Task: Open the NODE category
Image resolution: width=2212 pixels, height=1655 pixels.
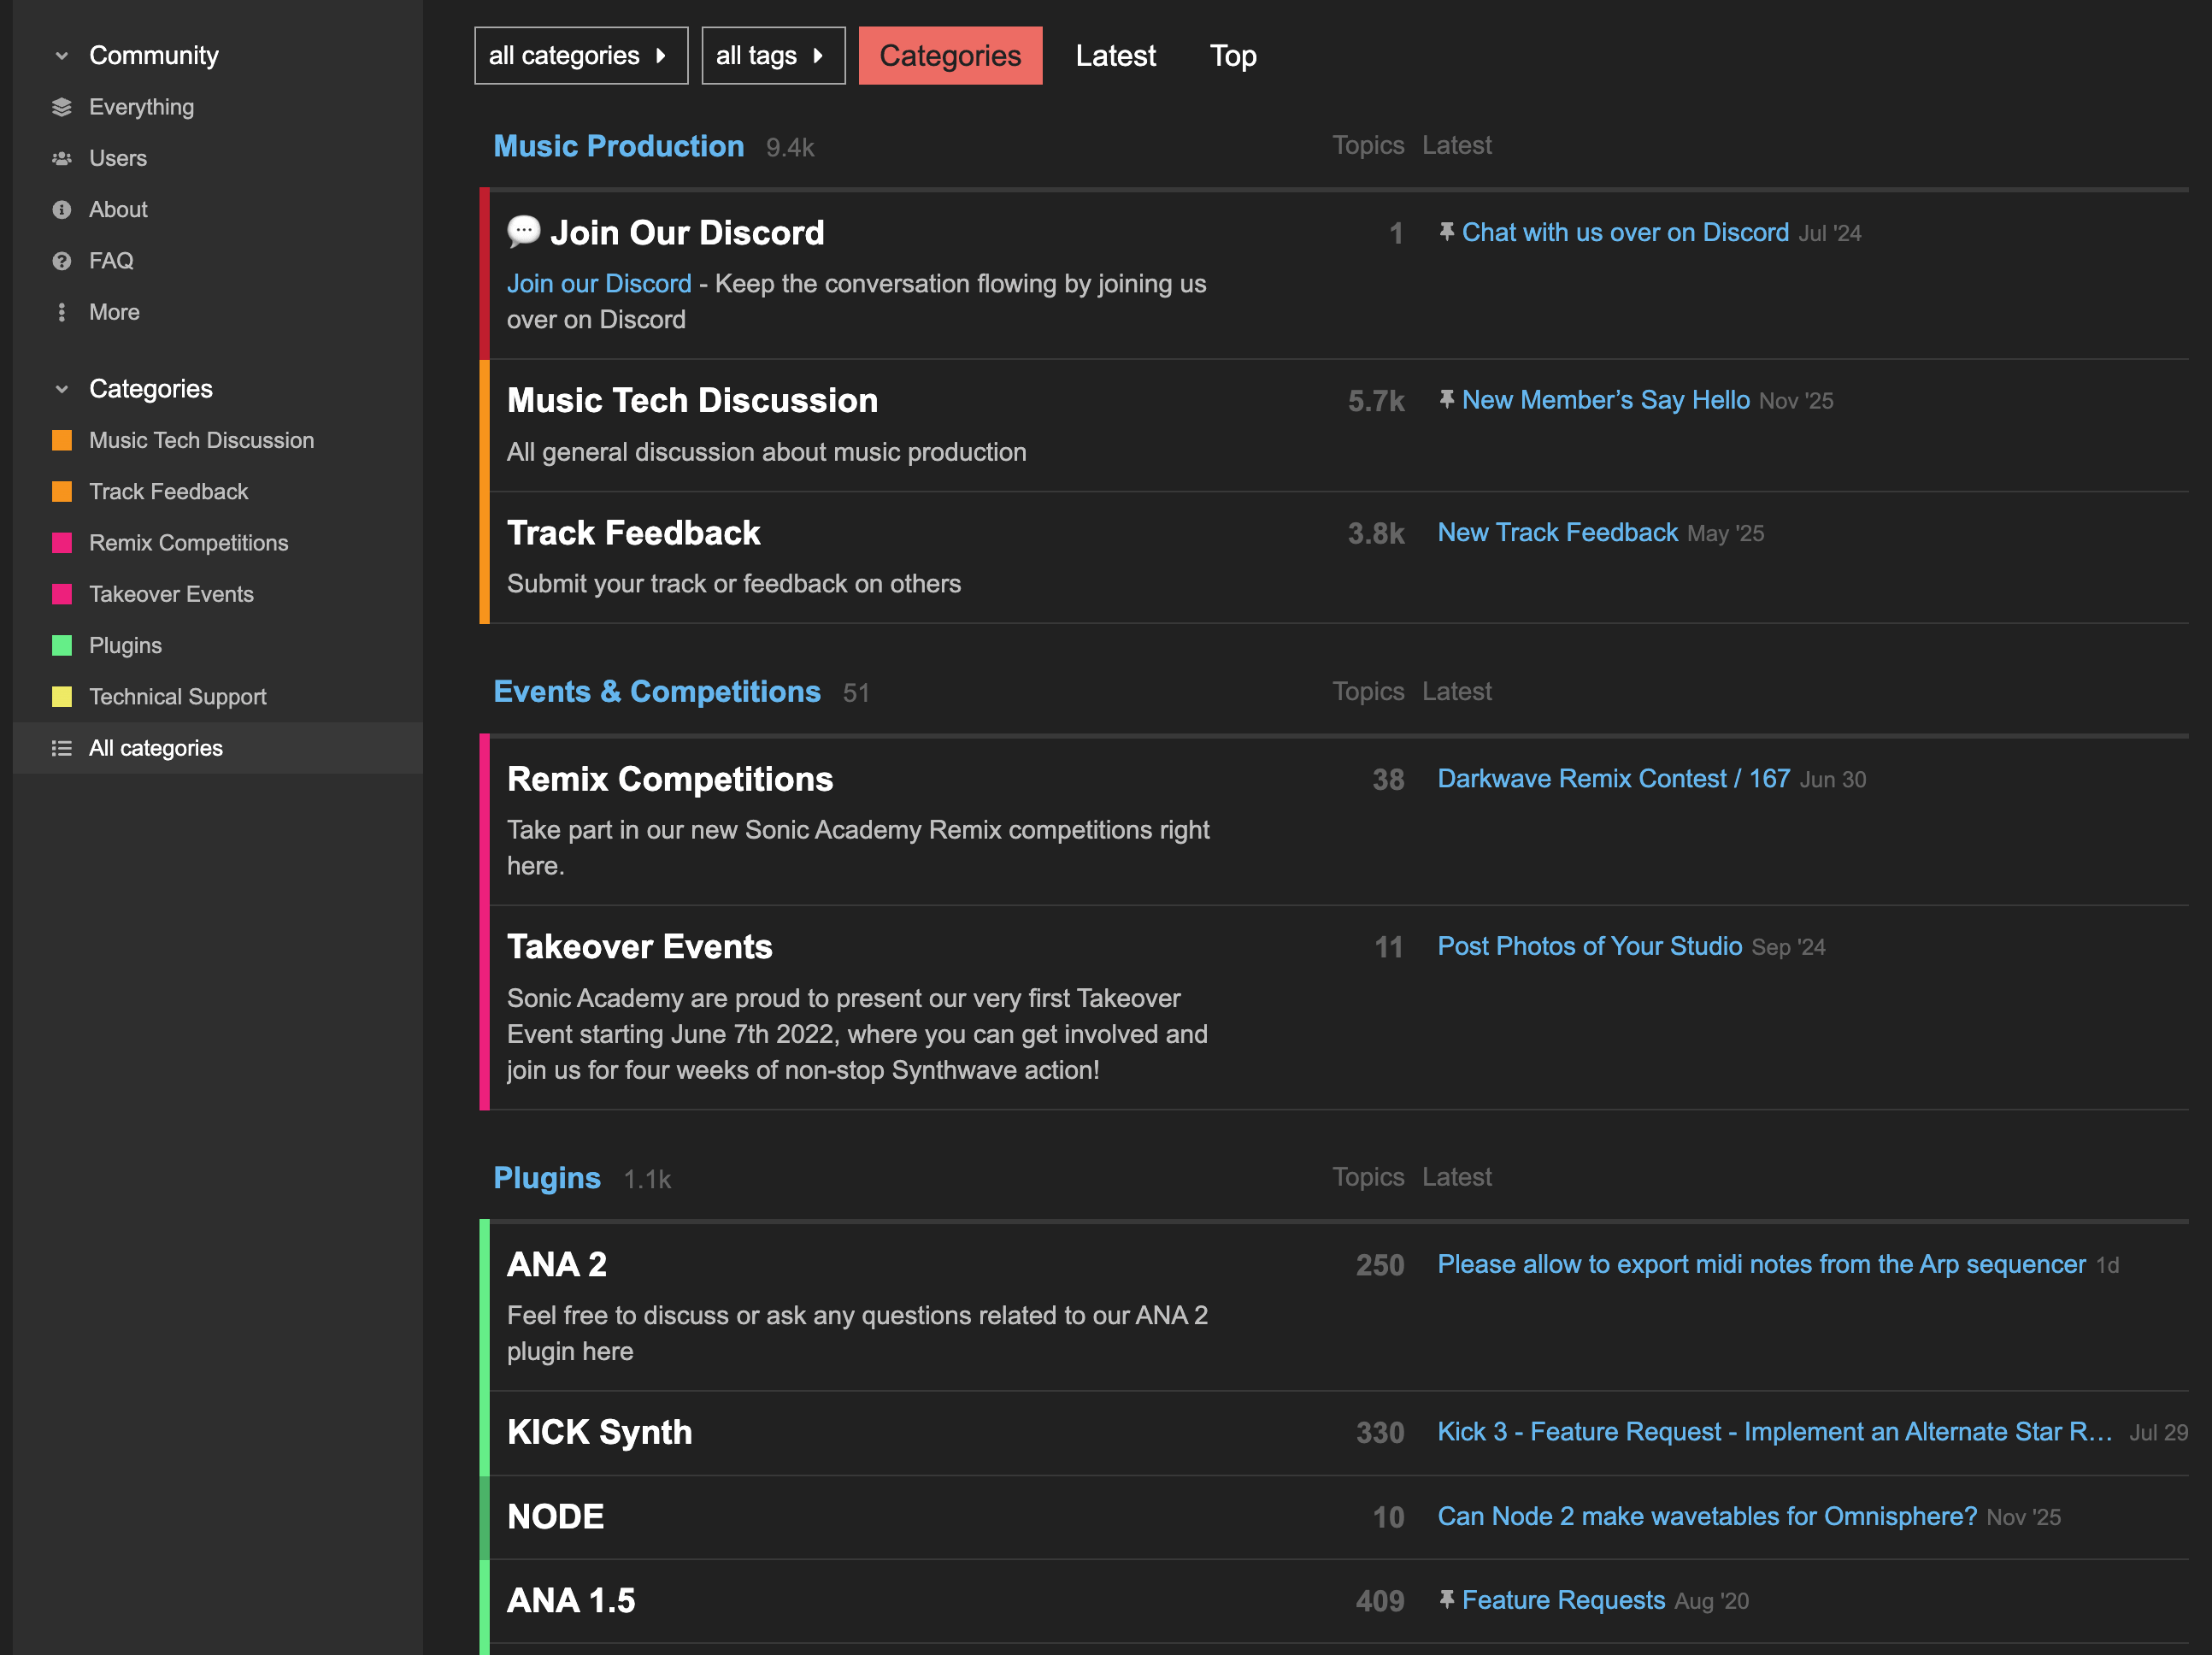Action: pos(555,1517)
